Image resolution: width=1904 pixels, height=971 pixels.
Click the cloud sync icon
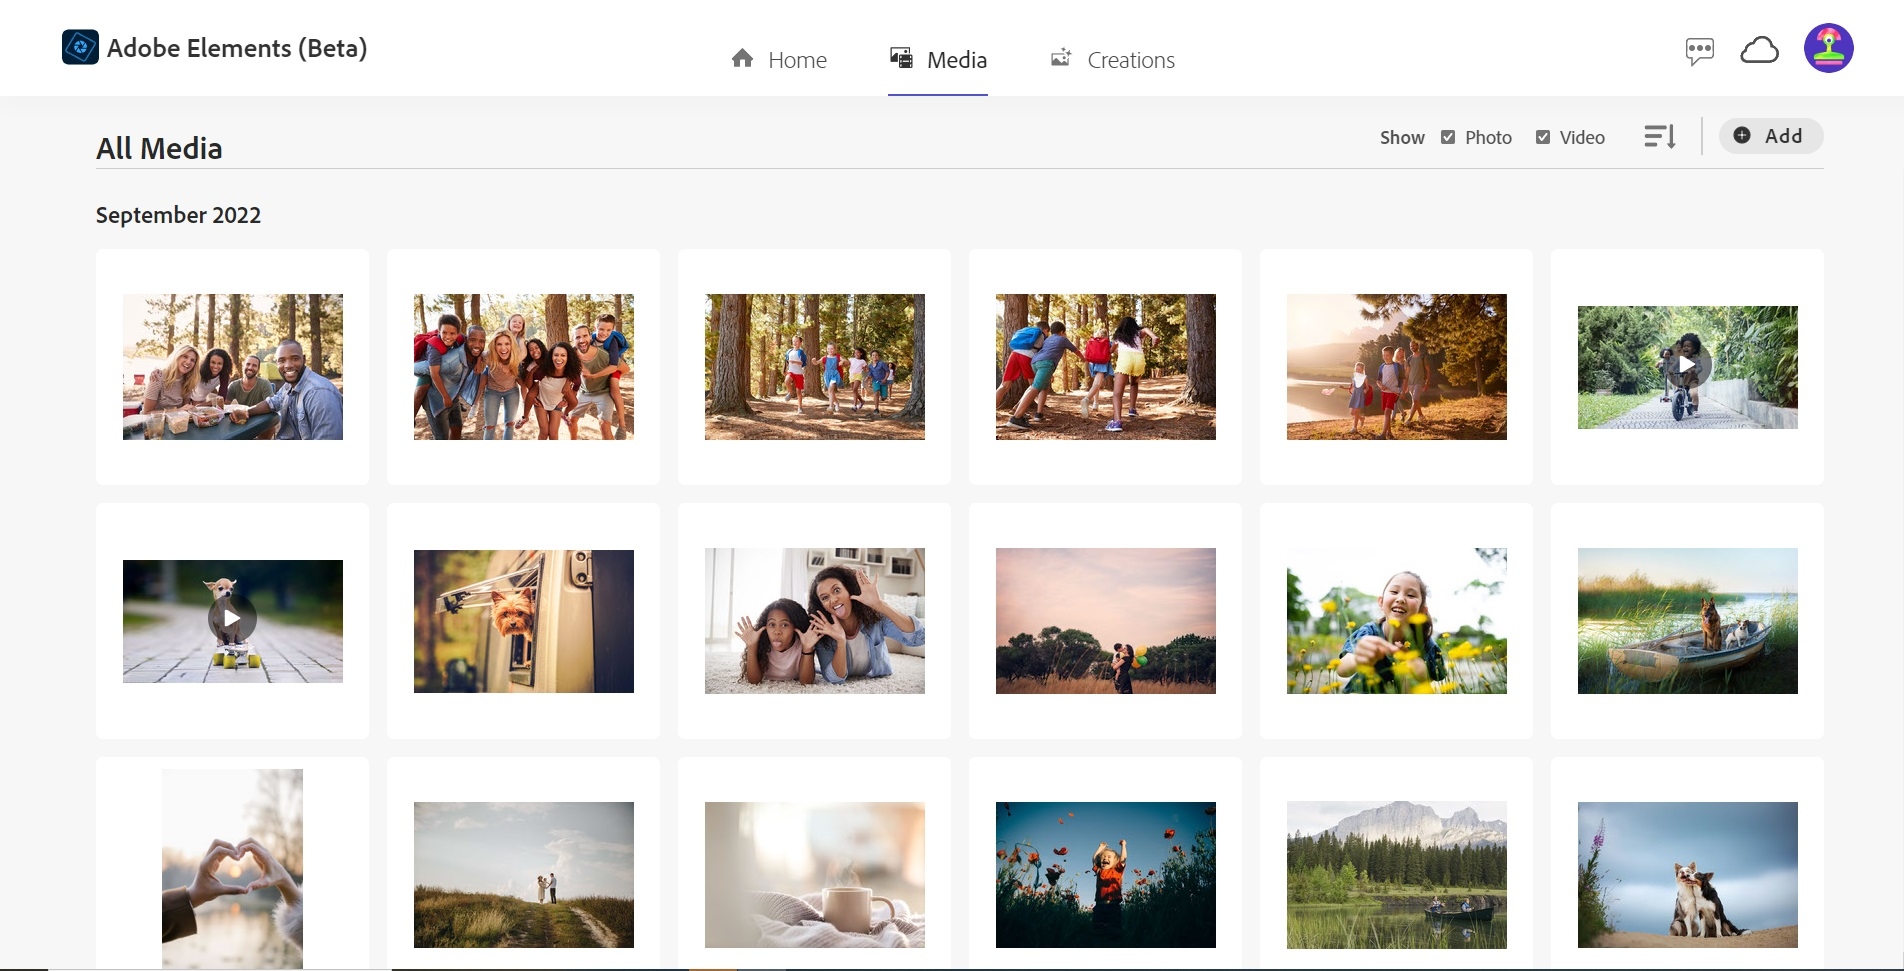tap(1759, 49)
